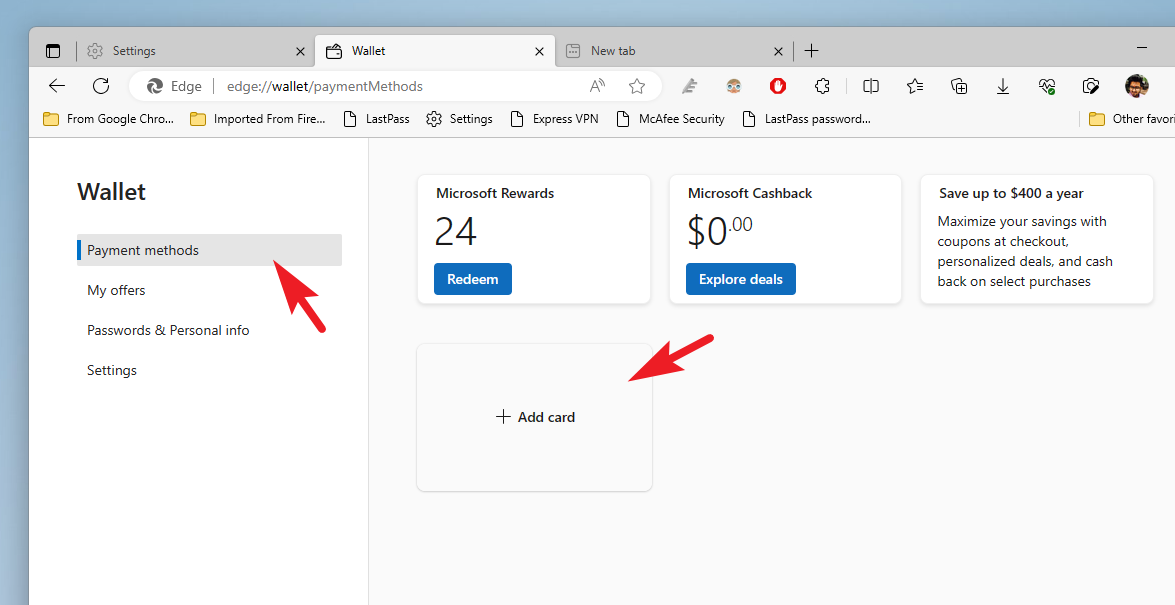Click the Explore deals button
1175x605 pixels.
pyautogui.click(x=740, y=279)
